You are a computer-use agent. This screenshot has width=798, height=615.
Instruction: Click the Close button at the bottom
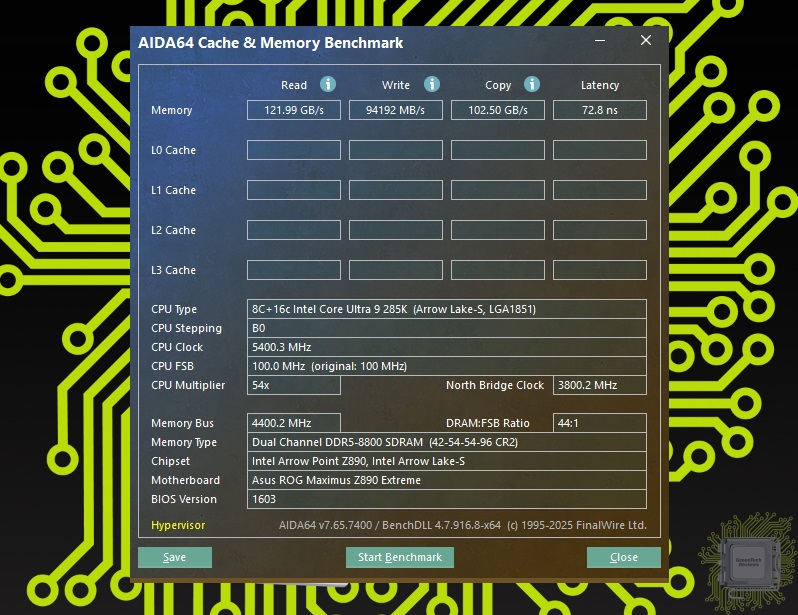623,557
